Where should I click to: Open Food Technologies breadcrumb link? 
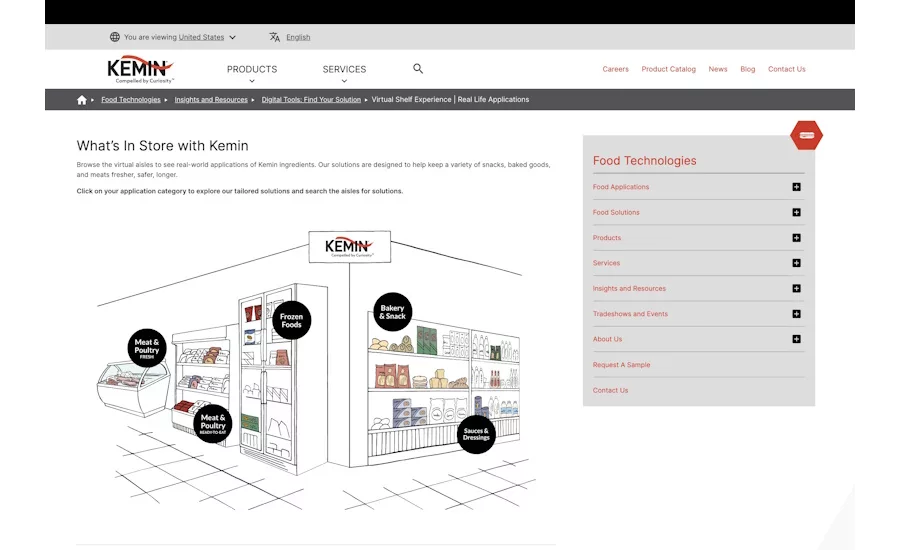(x=131, y=100)
